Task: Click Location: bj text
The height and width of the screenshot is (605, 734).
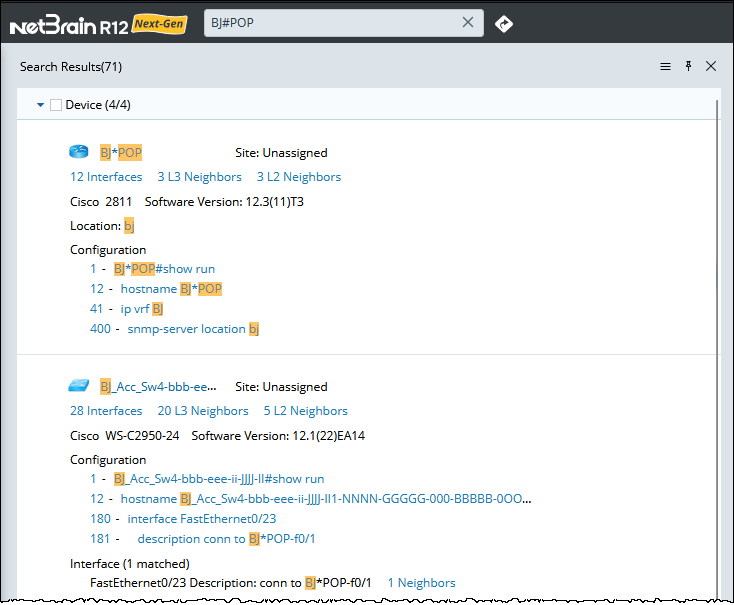Action: click(x=102, y=226)
